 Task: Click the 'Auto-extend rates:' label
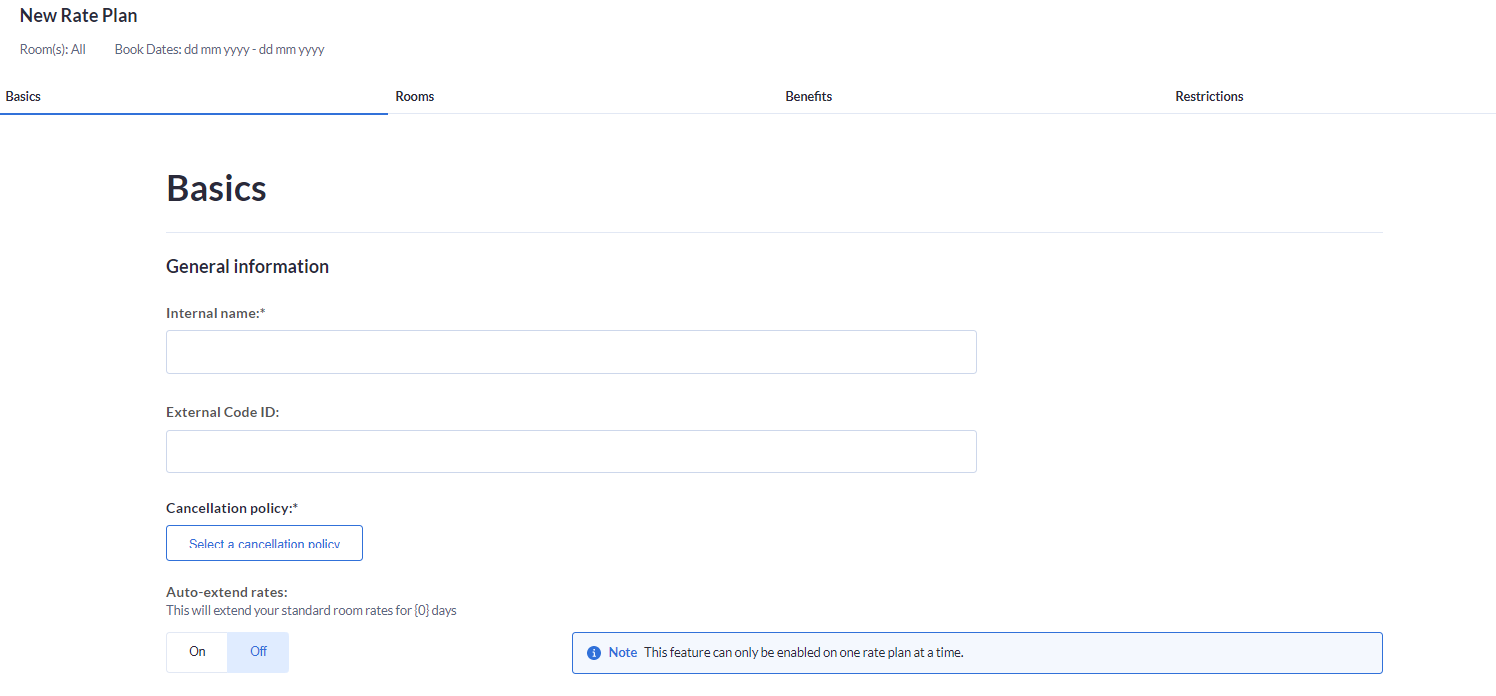(x=227, y=592)
